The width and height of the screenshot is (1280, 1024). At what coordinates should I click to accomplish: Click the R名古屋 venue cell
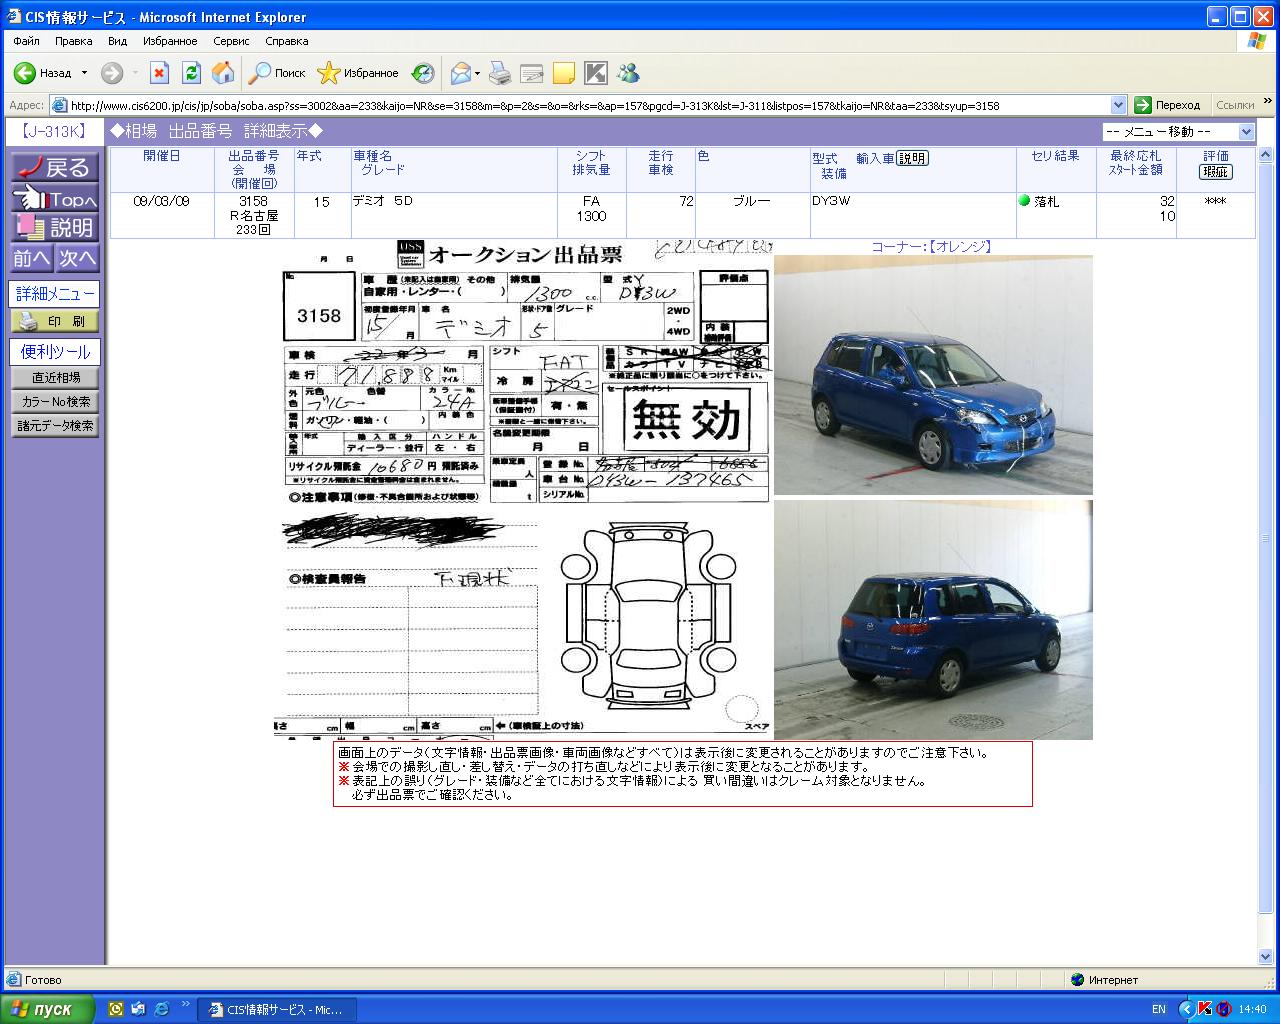click(x=254, y=215)
